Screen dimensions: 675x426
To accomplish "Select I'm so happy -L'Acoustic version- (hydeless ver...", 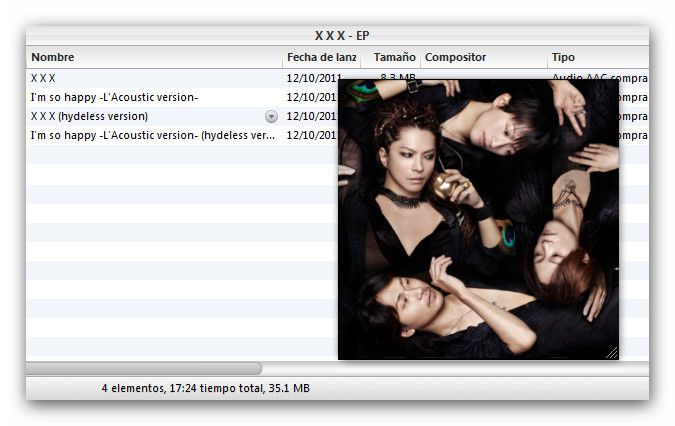I will coord(152,135).
